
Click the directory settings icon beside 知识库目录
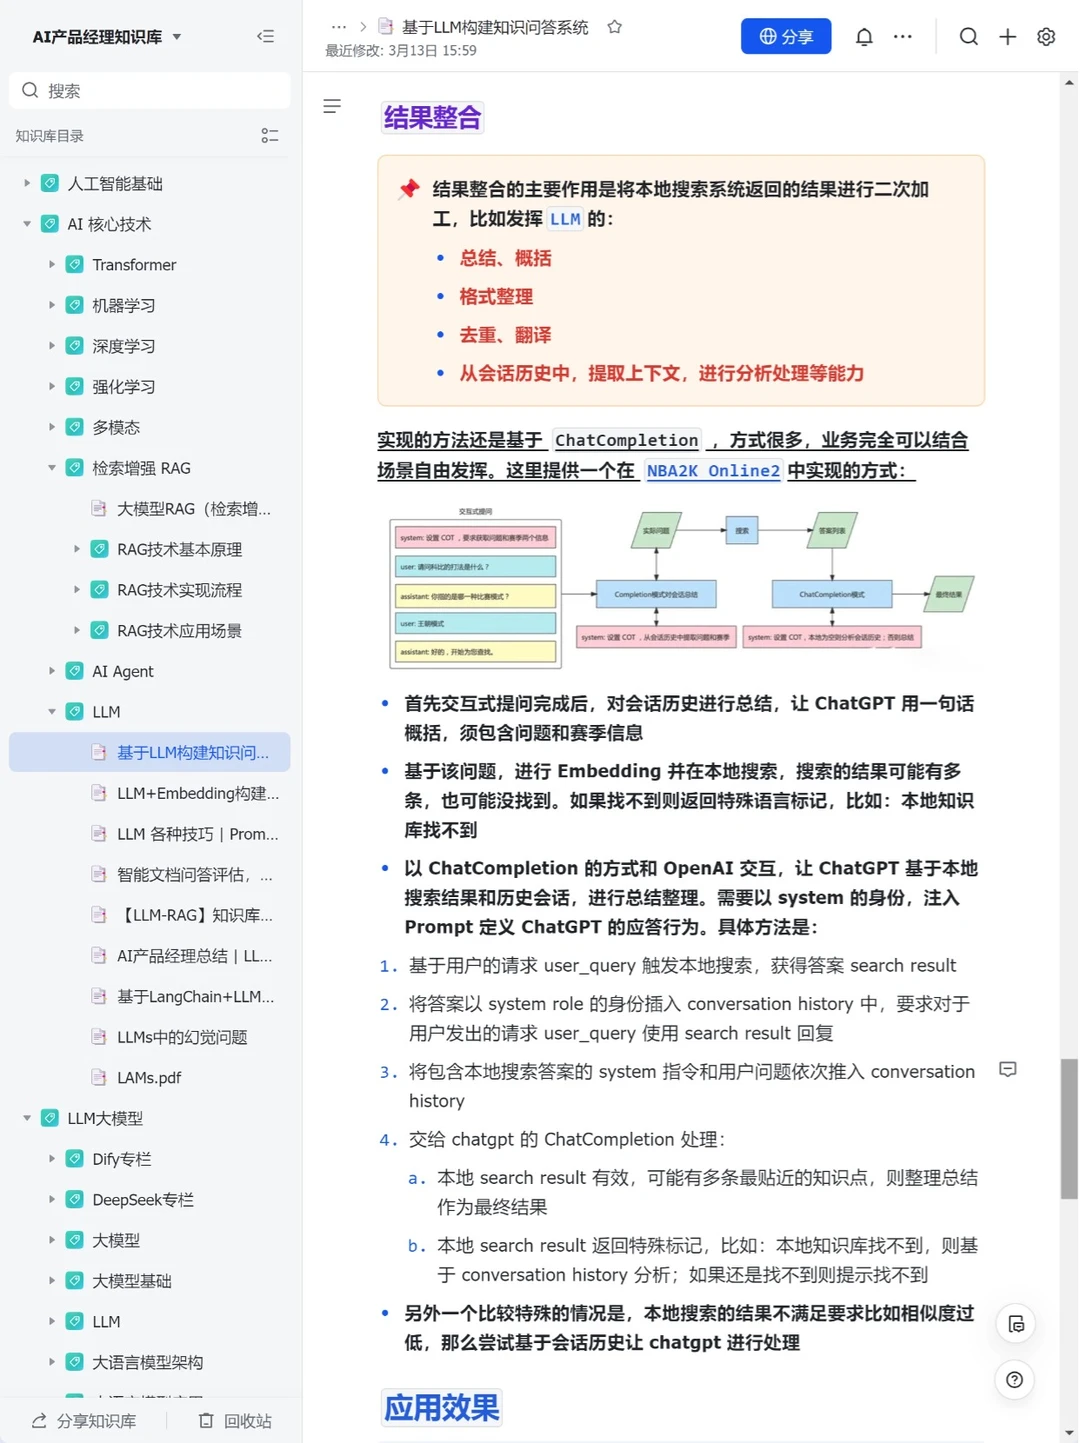pyautogui.click(x=269, y=136)
